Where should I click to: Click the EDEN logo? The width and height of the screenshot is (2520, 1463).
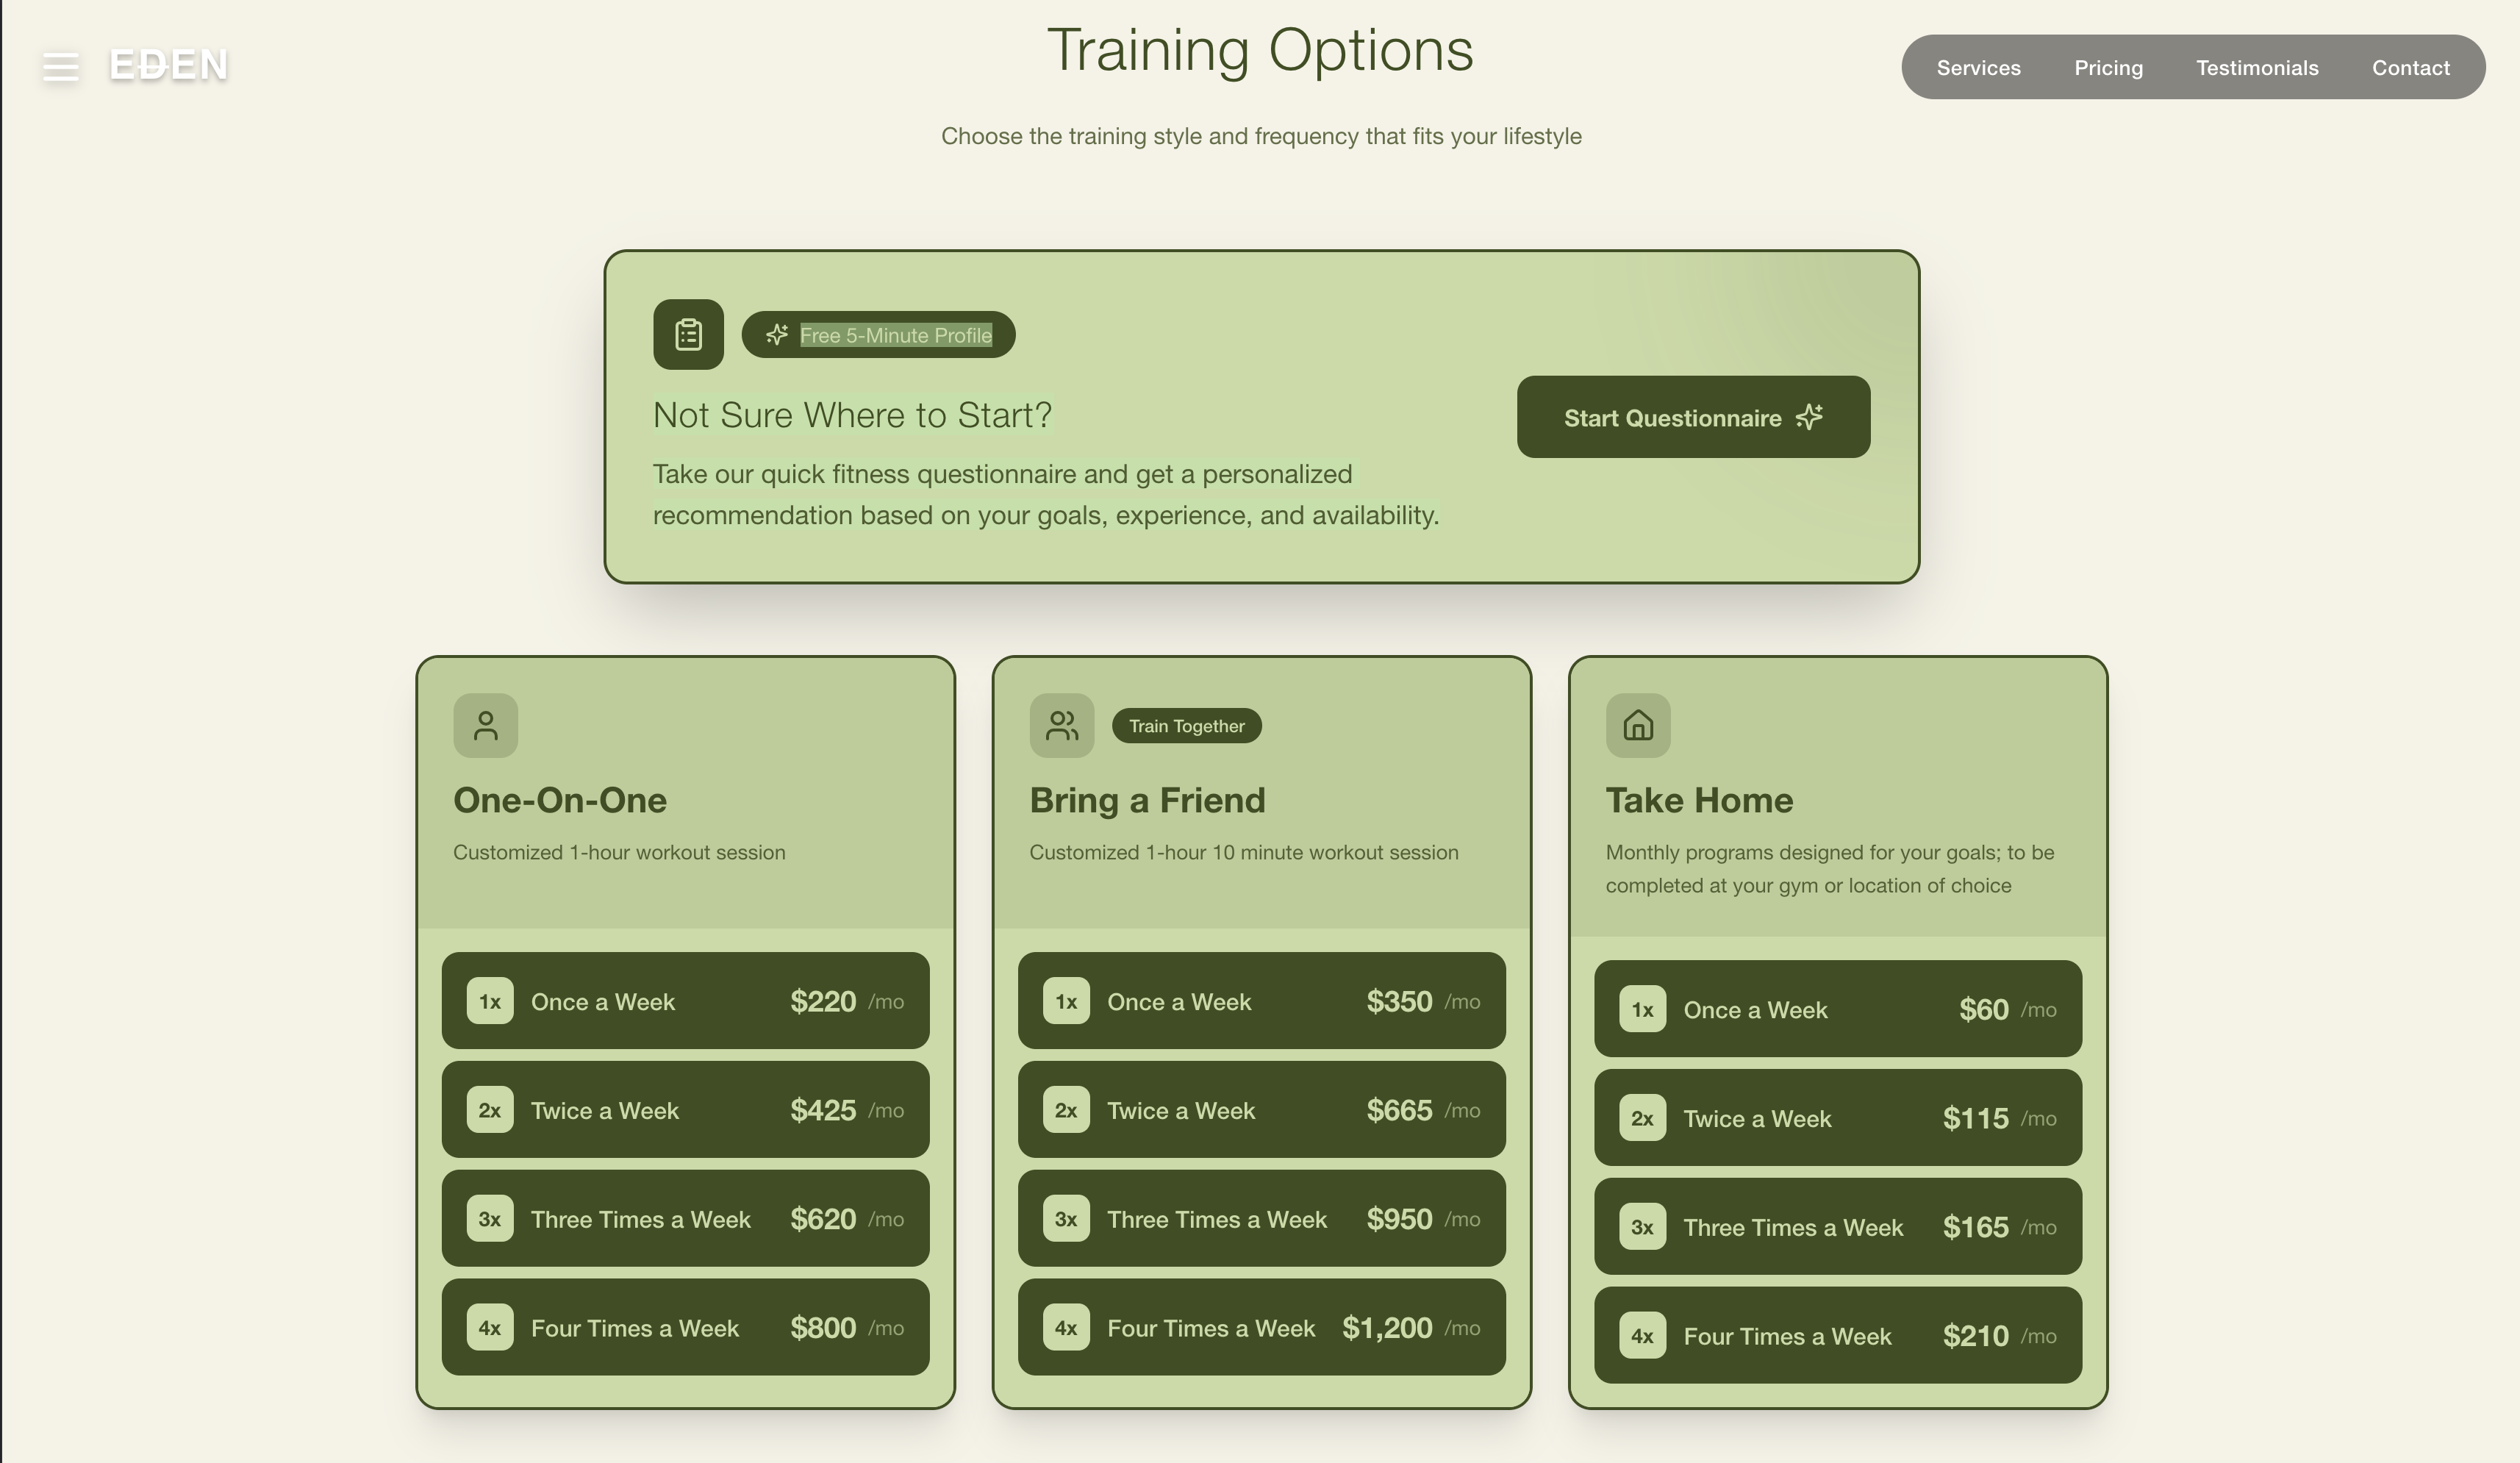(169, 66)
